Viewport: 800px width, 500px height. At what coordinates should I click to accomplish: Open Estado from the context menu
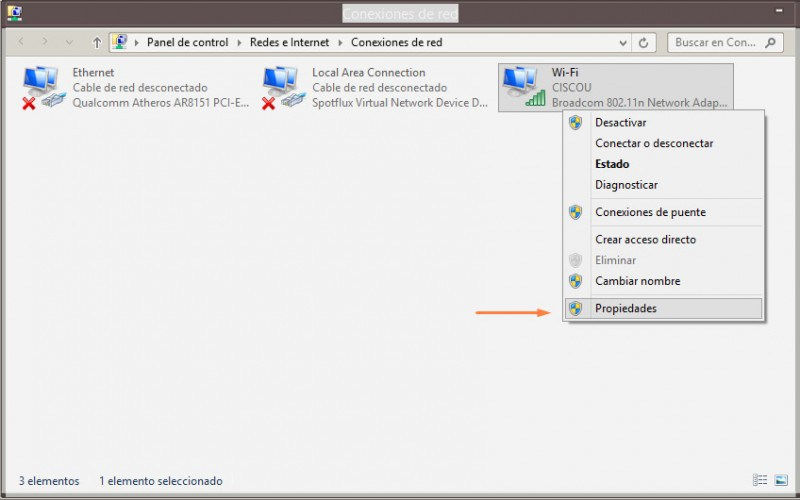[664, 164]
